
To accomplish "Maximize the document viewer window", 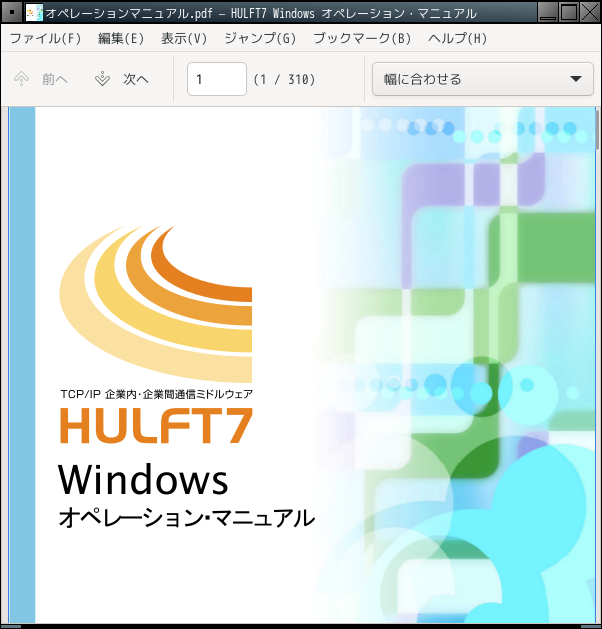I will pos(568,12).
